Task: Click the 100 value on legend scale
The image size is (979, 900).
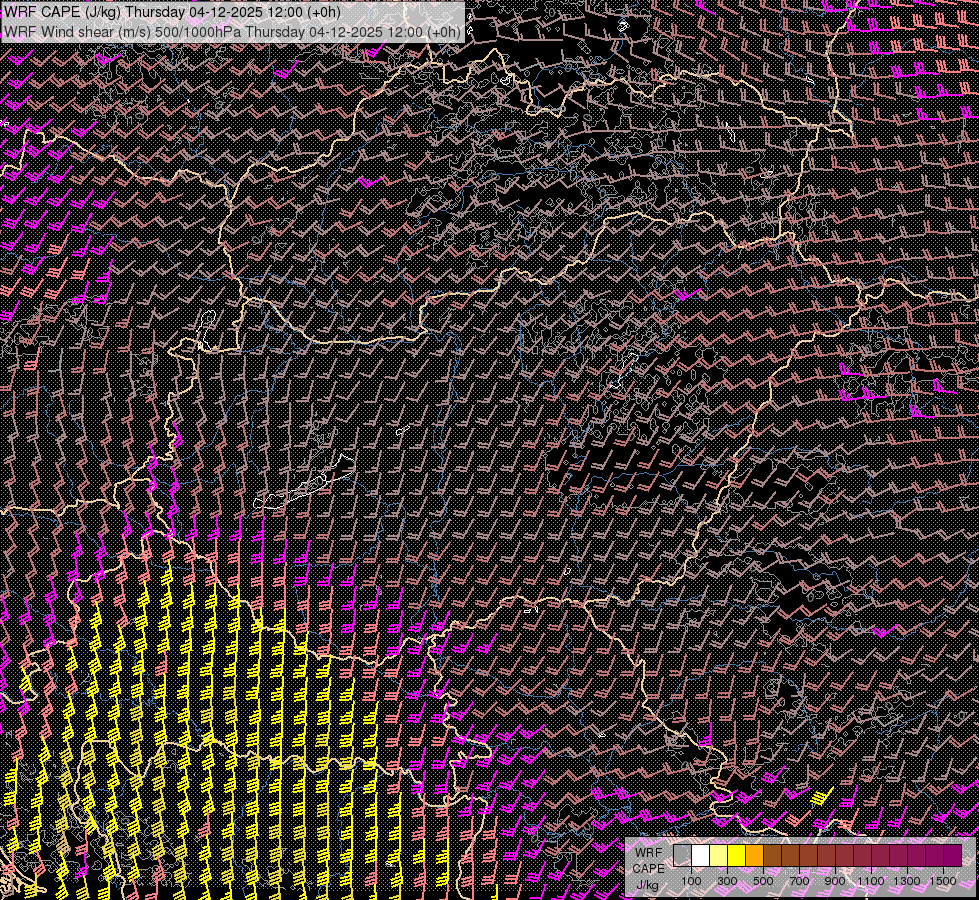Action: pyautogui.click(x=691, y=881)
